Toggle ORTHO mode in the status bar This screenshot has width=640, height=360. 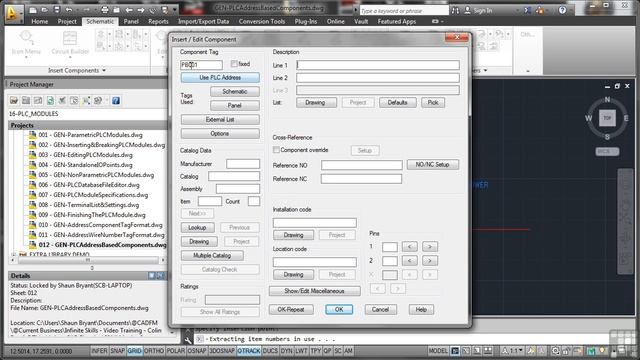coord(154,351)
